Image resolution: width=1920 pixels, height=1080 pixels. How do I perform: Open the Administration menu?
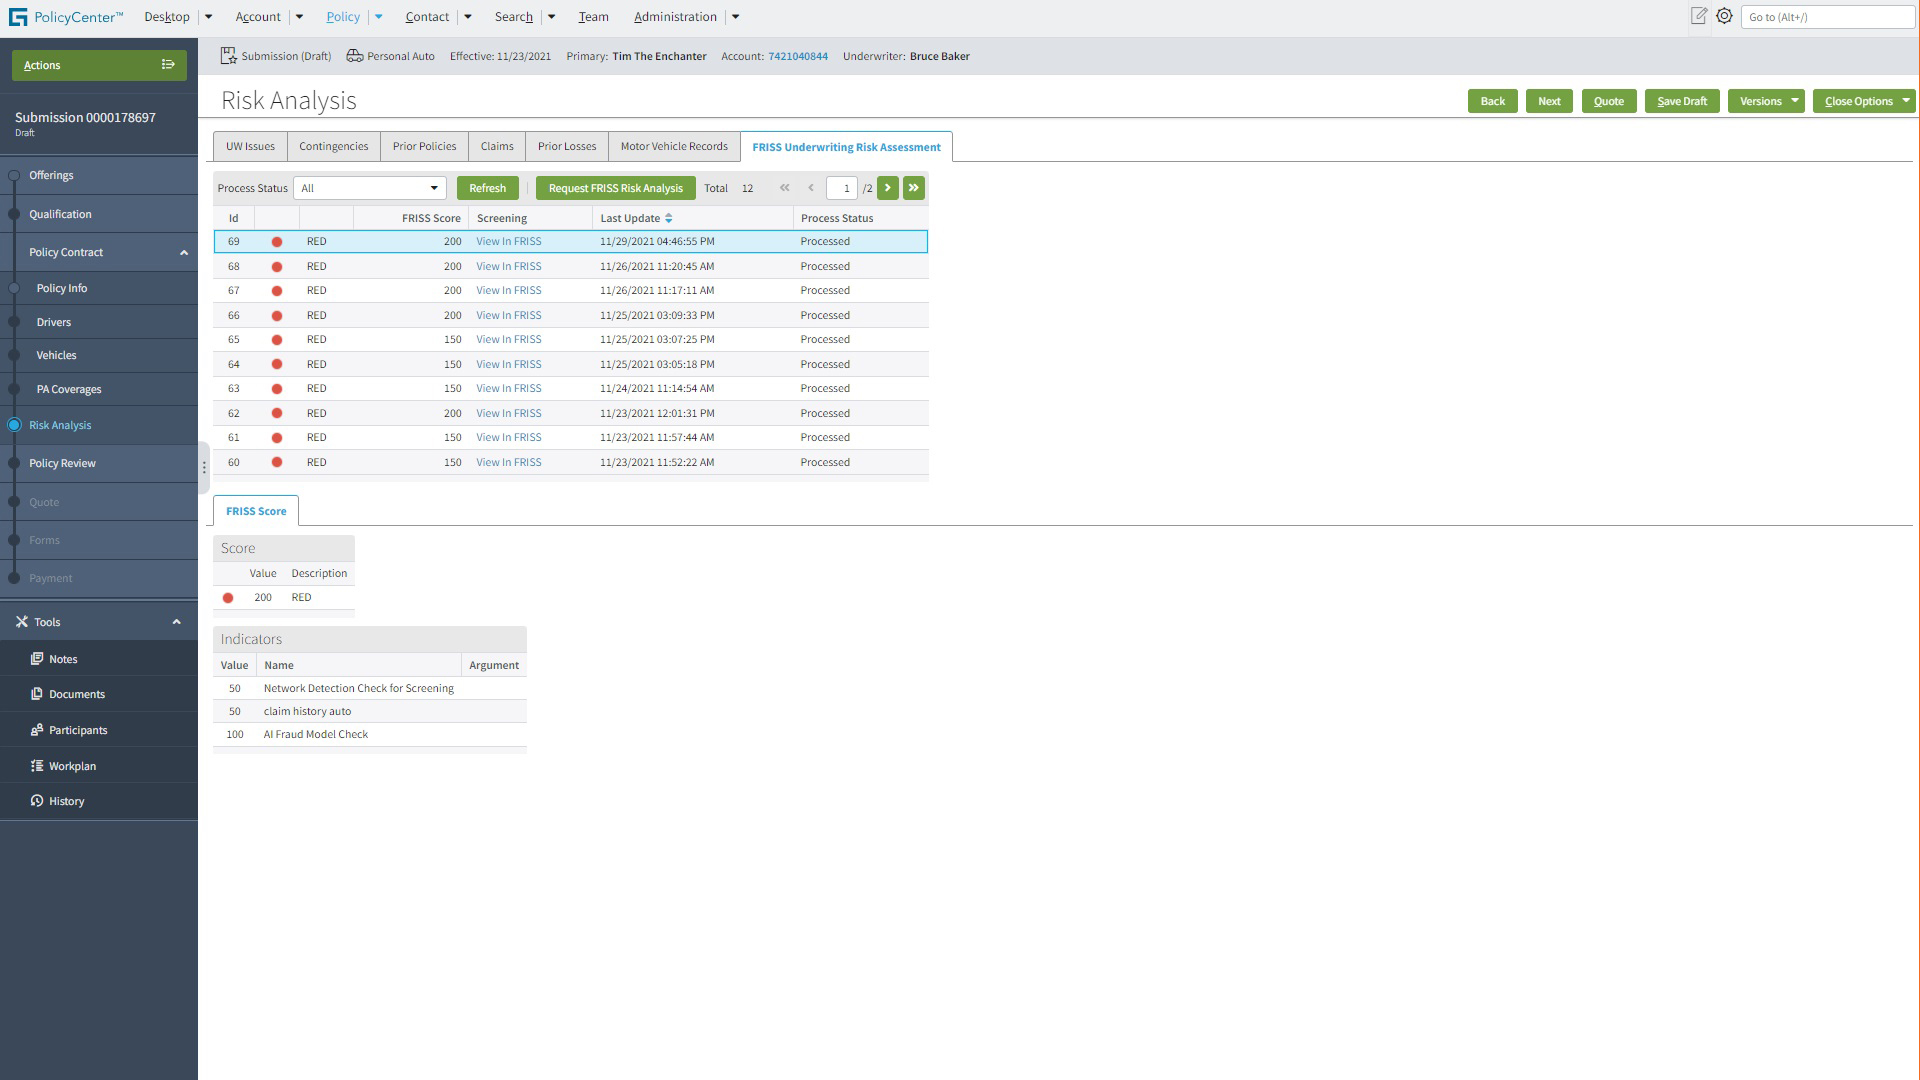tap(675, 17)
